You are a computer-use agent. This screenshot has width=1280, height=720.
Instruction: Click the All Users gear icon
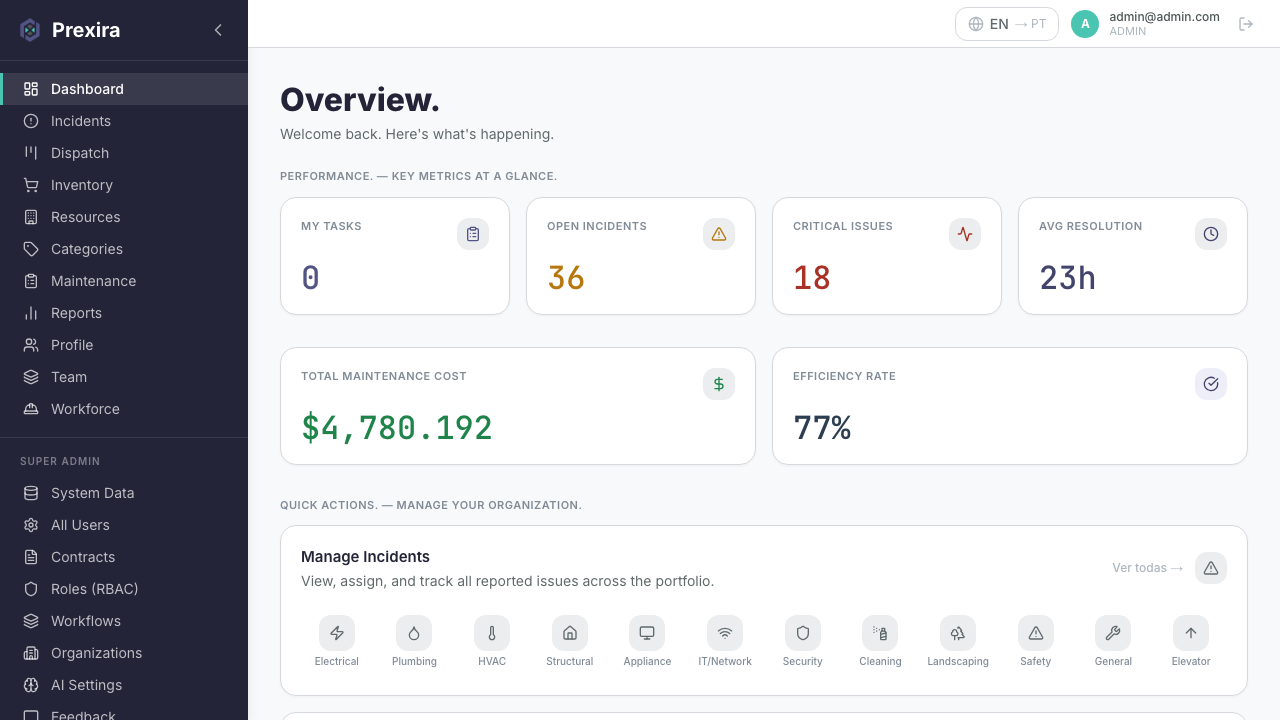point(31,525)
